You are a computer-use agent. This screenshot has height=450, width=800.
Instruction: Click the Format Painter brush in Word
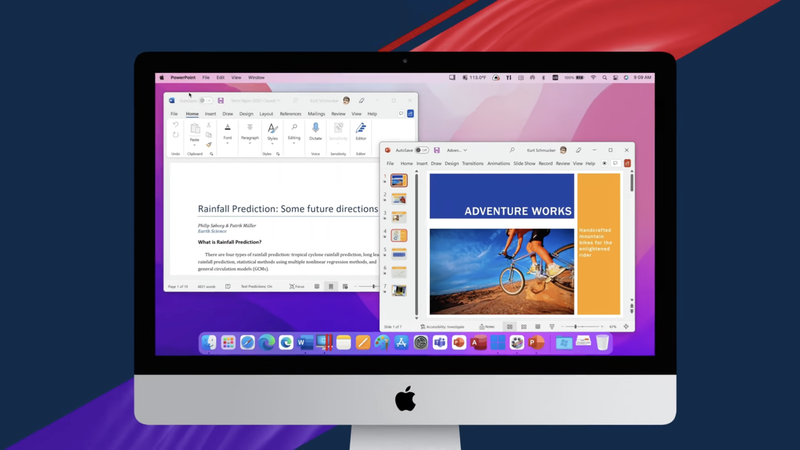pyautogui.click(x=209, y=144)
